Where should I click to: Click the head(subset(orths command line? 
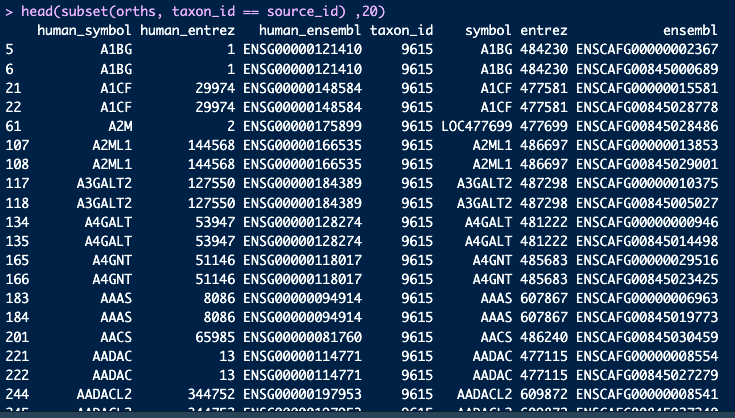(195, 11)
